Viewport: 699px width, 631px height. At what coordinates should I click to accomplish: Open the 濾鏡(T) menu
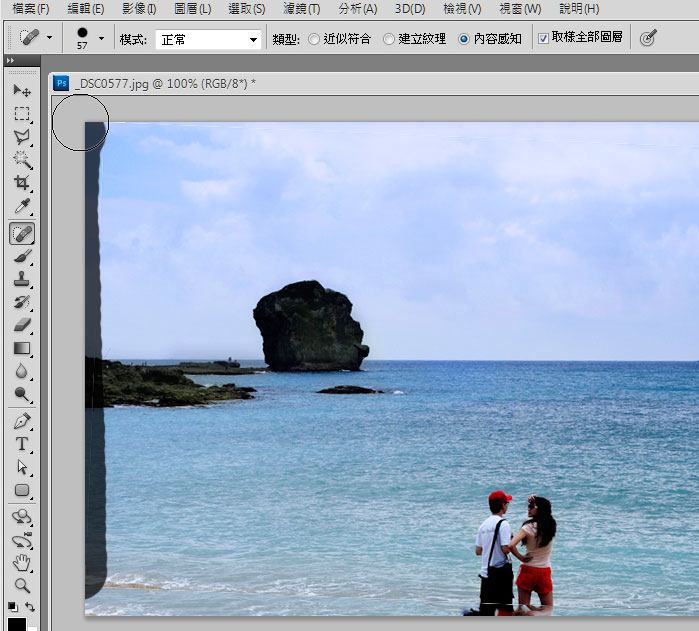(x=301, y=8)
